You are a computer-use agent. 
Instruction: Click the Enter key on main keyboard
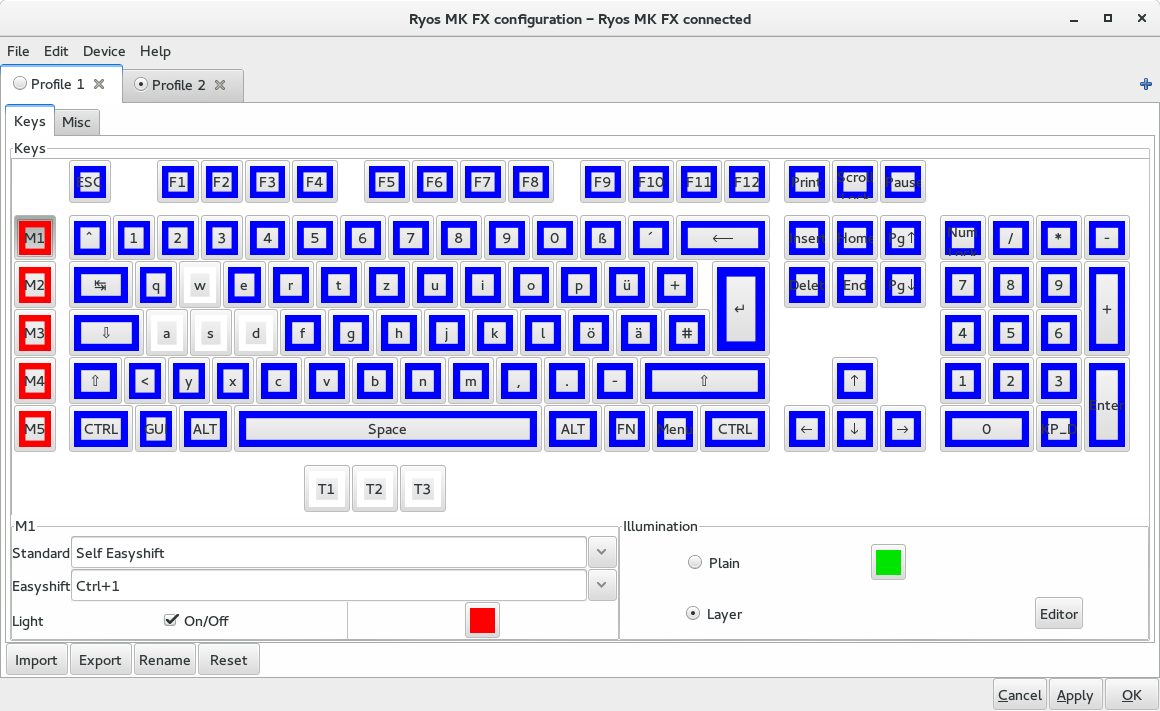pos(740,309)
